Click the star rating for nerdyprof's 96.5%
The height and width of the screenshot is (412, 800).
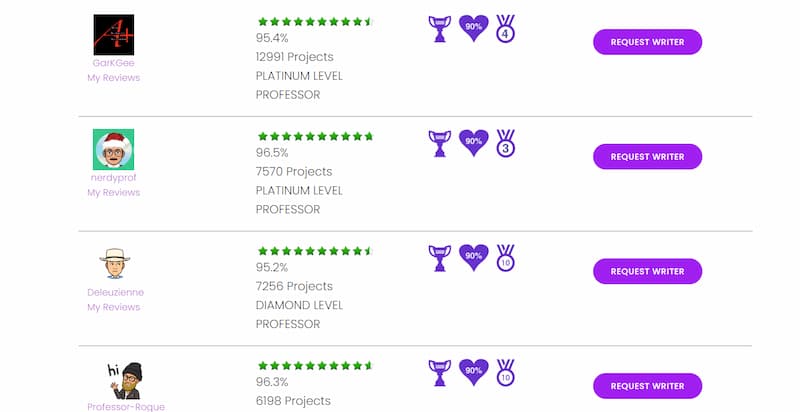pos(315,136)
